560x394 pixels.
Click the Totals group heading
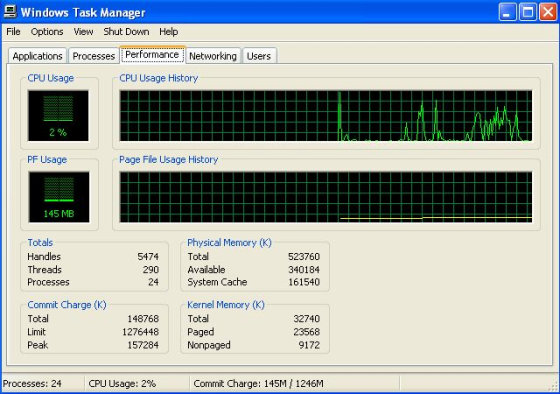pos(40,243)
